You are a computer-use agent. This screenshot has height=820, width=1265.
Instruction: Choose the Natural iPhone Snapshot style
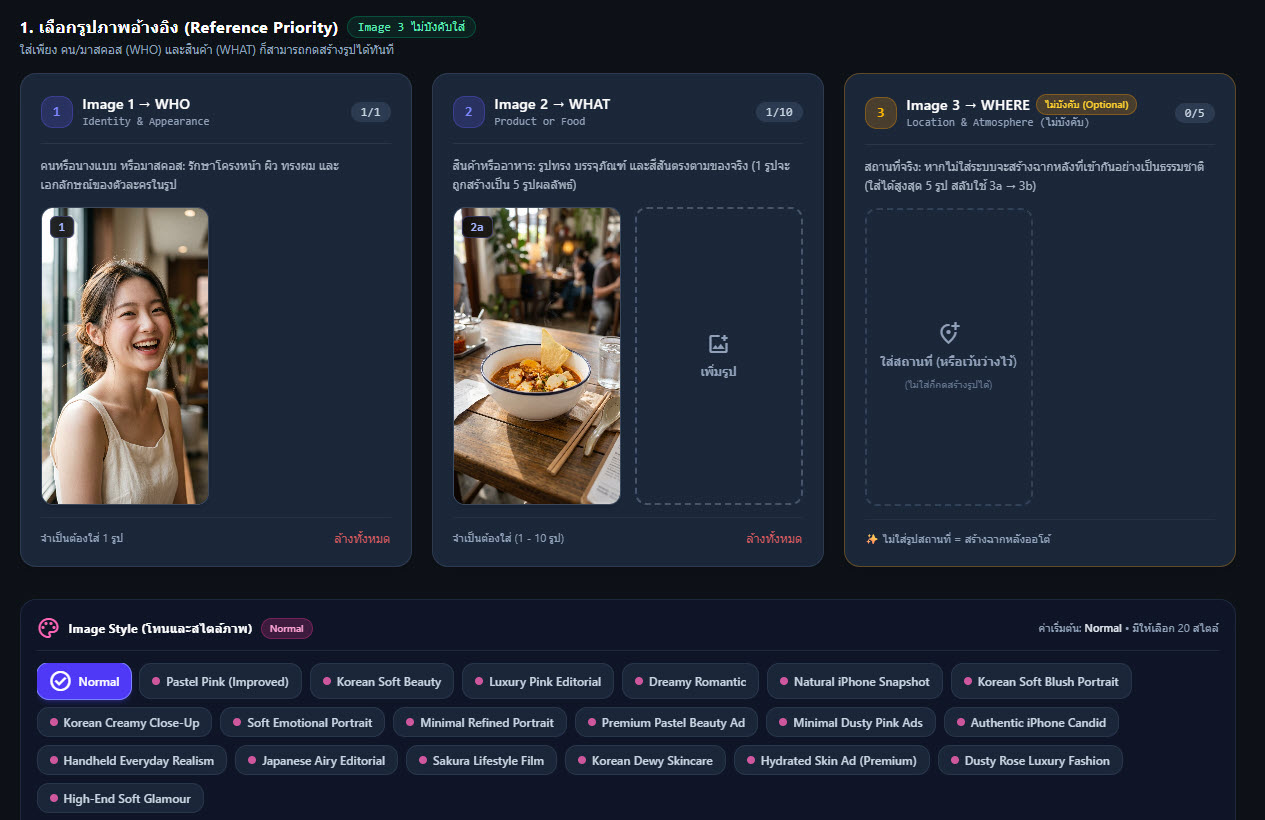point(855,681)
